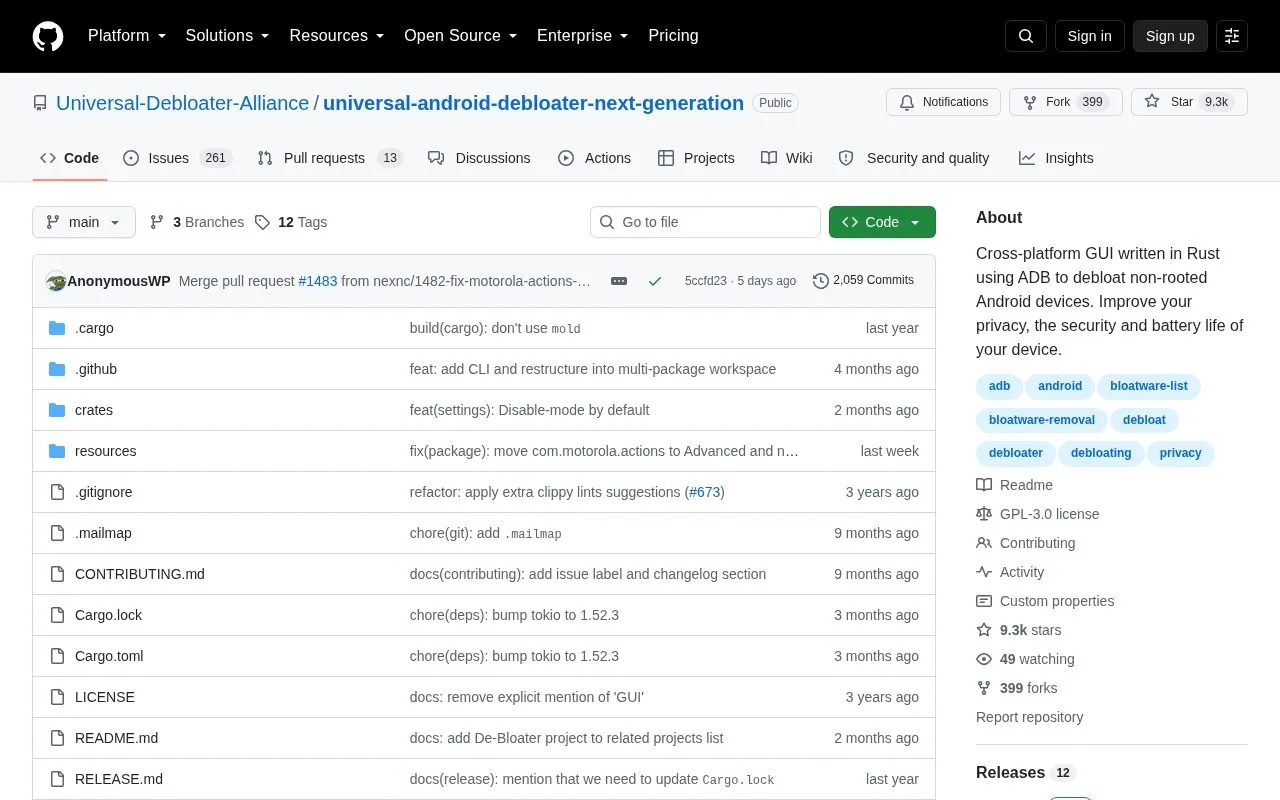Star the repository
1280x800 pixels.
point(1189,102)
